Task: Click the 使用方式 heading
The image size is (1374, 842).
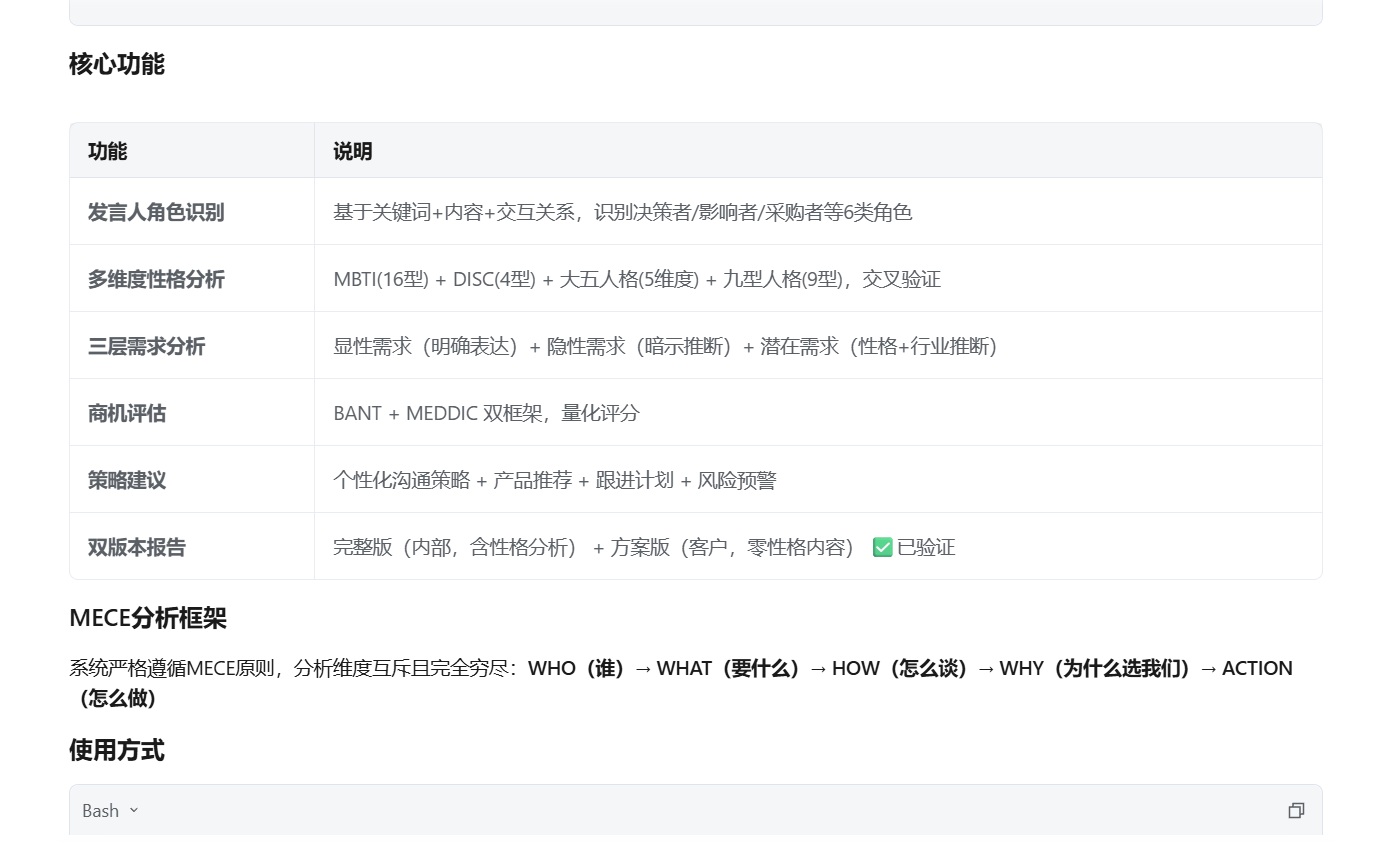Action: pos(117,750)
